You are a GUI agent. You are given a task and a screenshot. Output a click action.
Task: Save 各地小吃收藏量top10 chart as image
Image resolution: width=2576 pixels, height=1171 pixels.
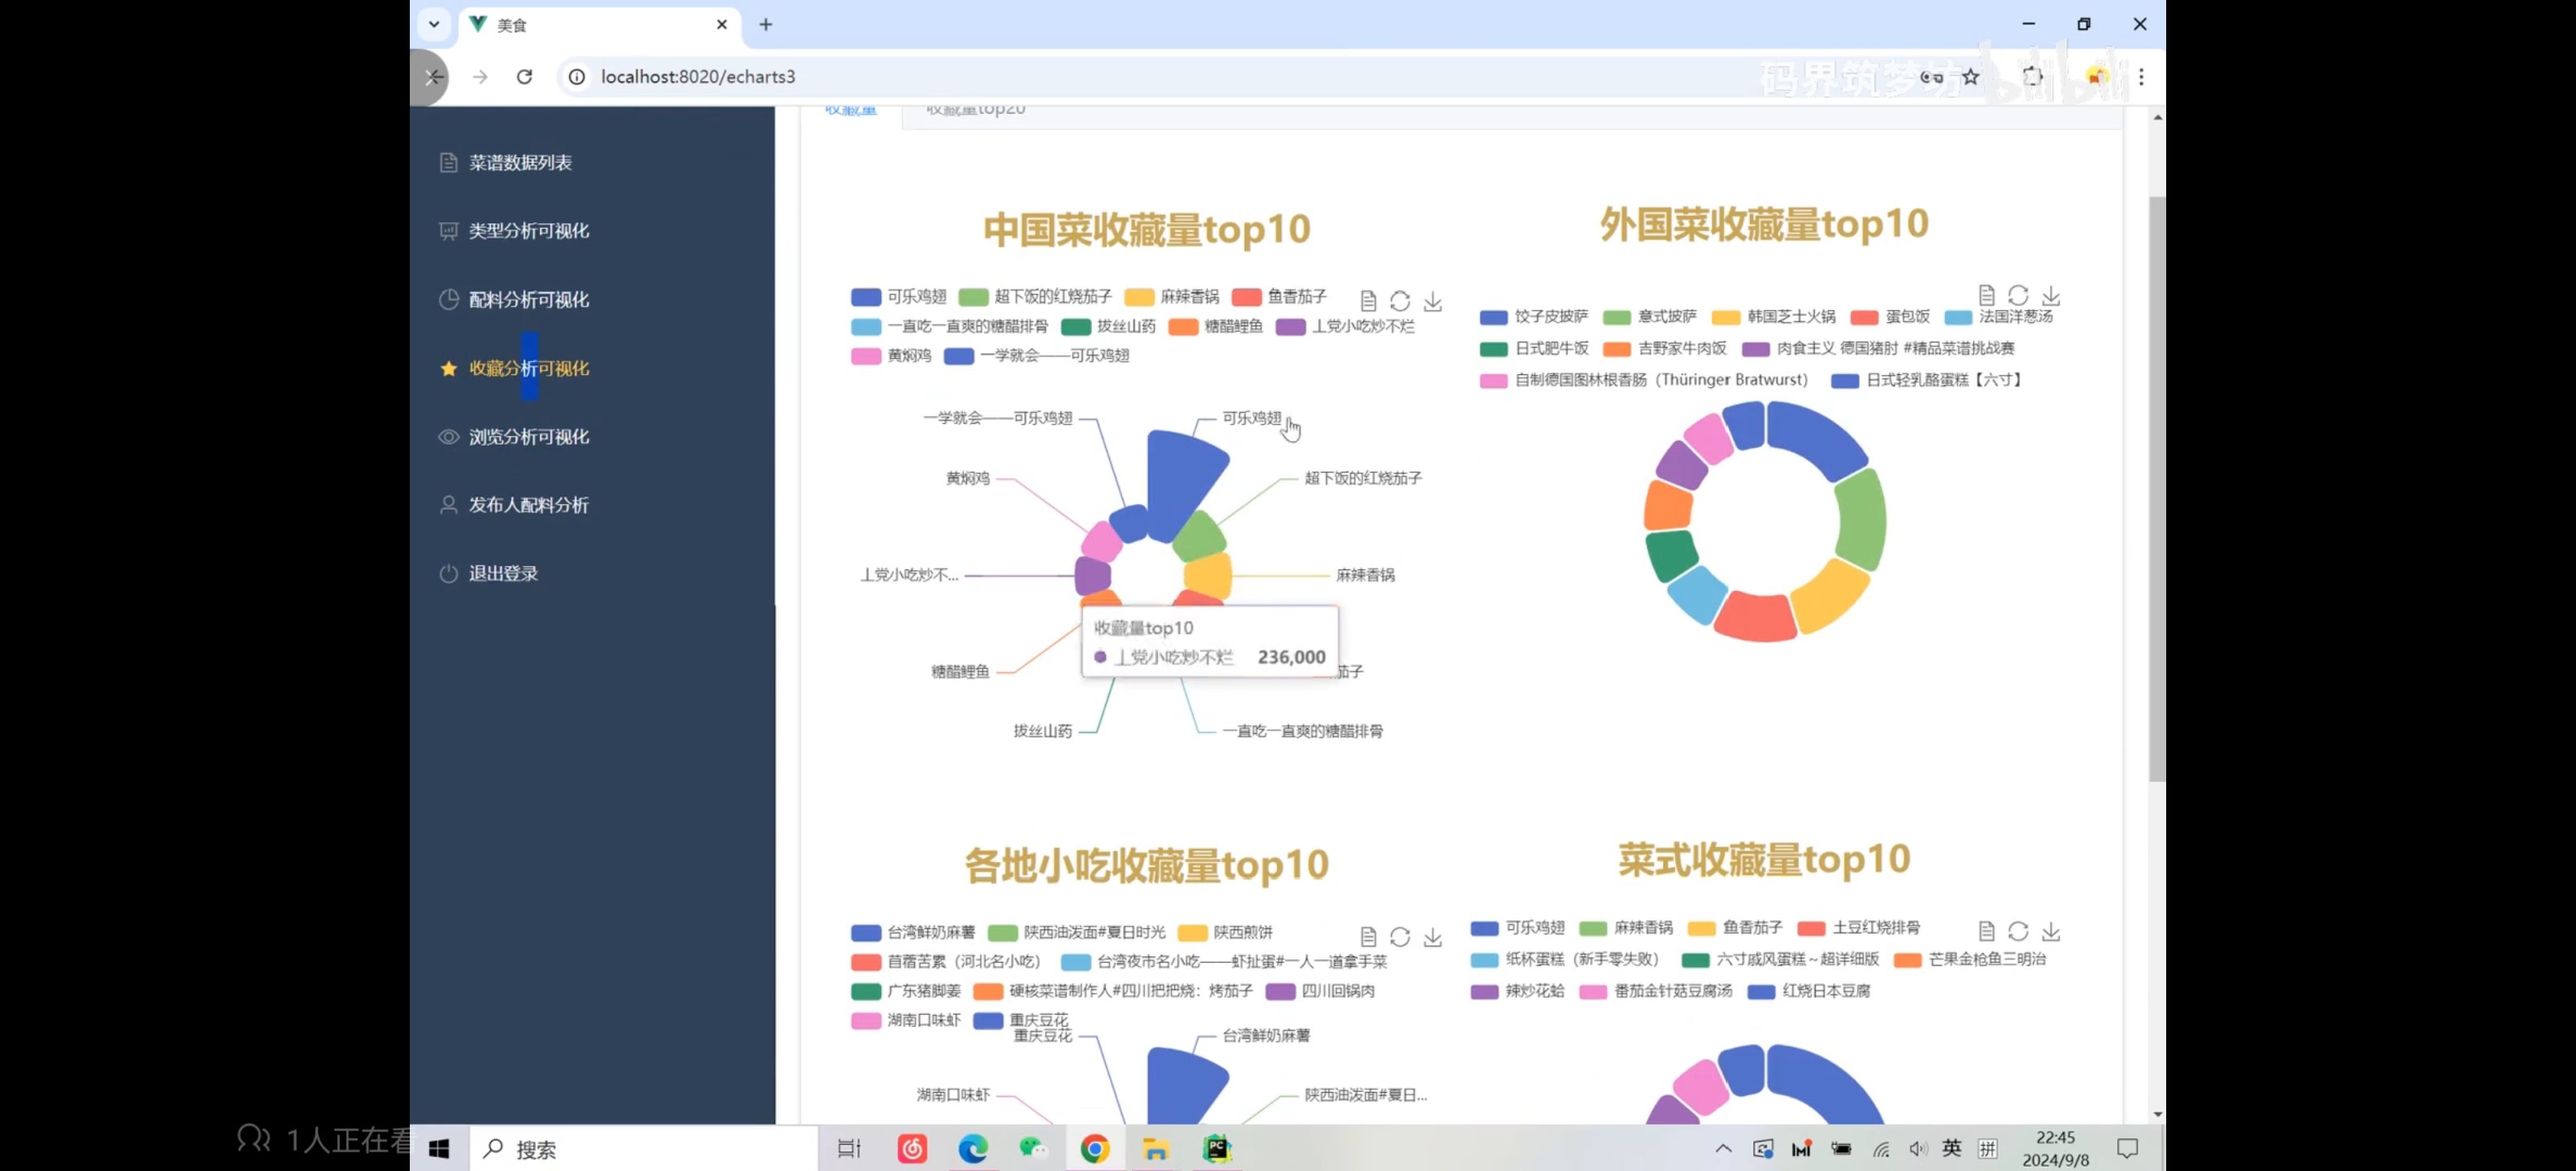pyautogui.click(x=1433, y=937)
